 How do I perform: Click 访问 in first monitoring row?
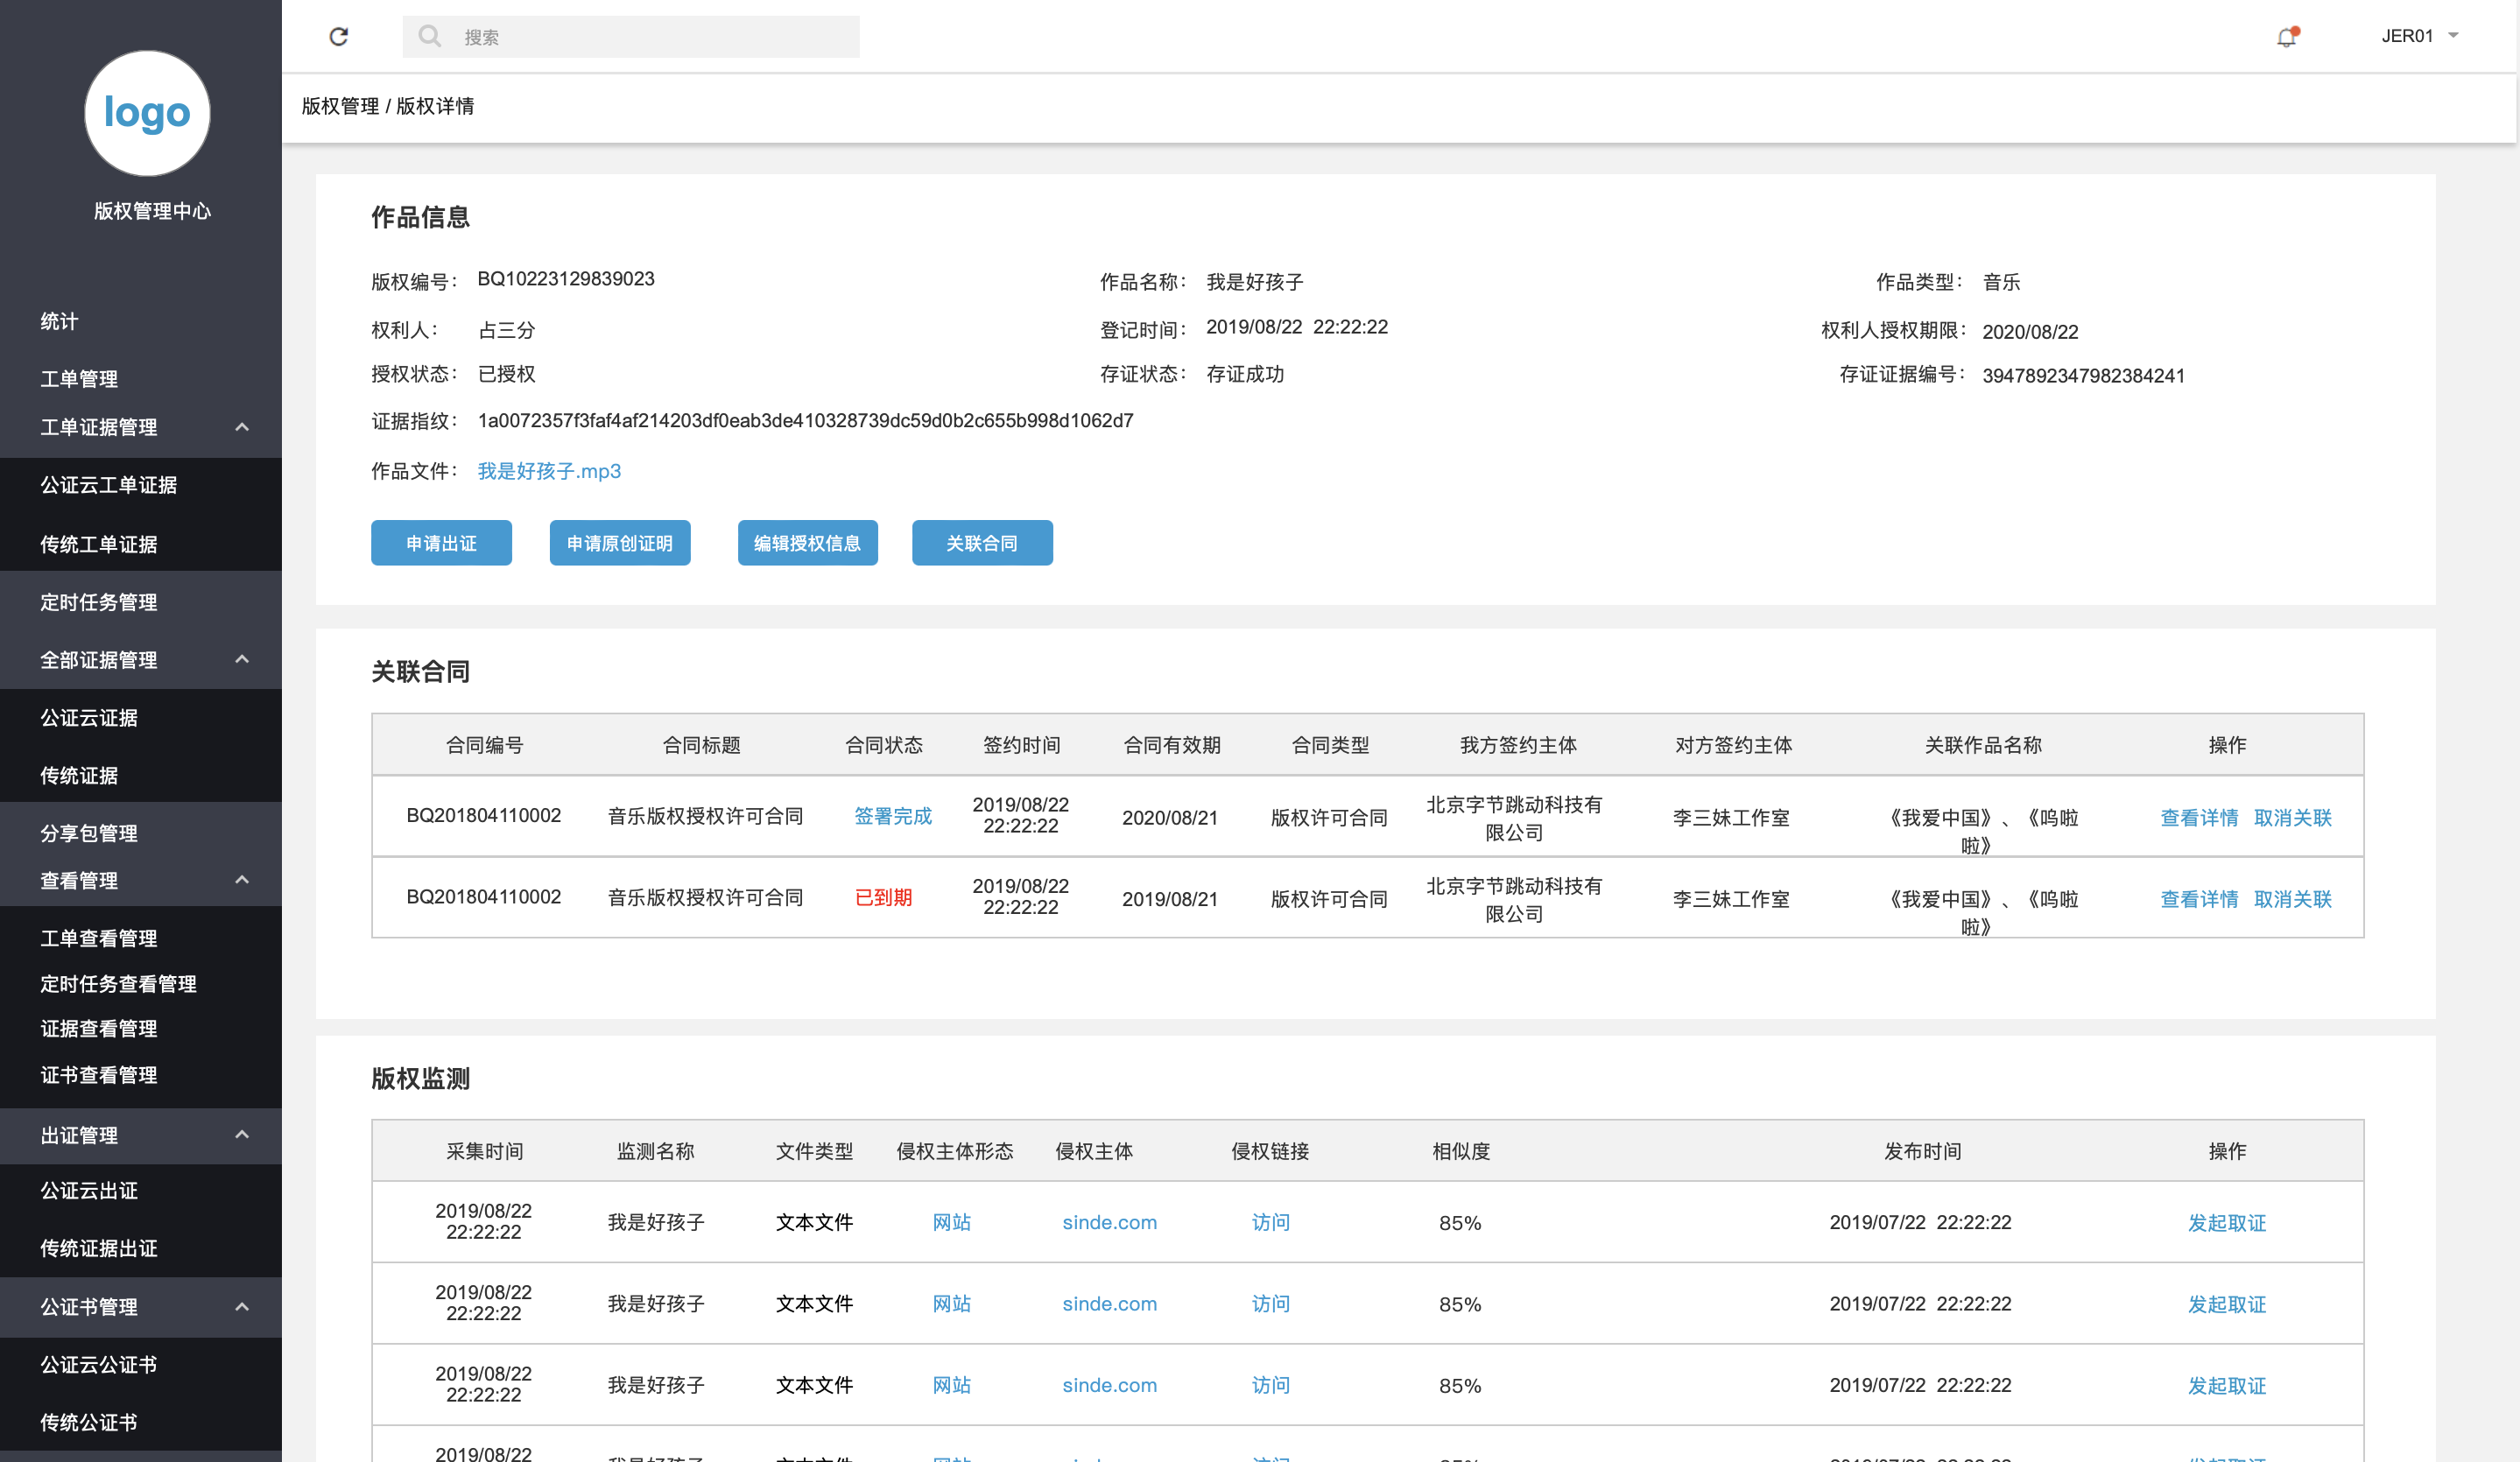tap(1270, 1222)
